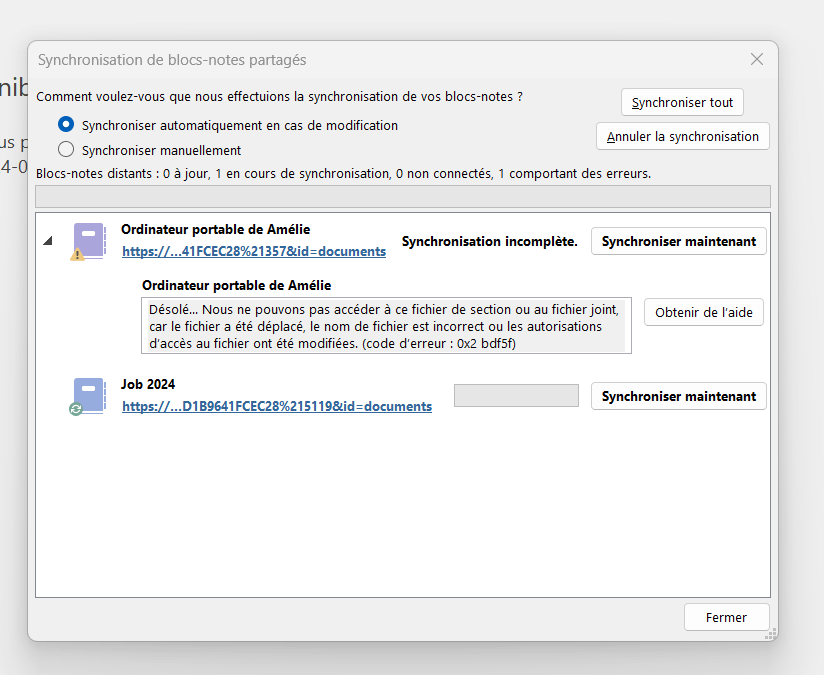
Task: Click the overall synchronization progress bar
Action: 403,197
